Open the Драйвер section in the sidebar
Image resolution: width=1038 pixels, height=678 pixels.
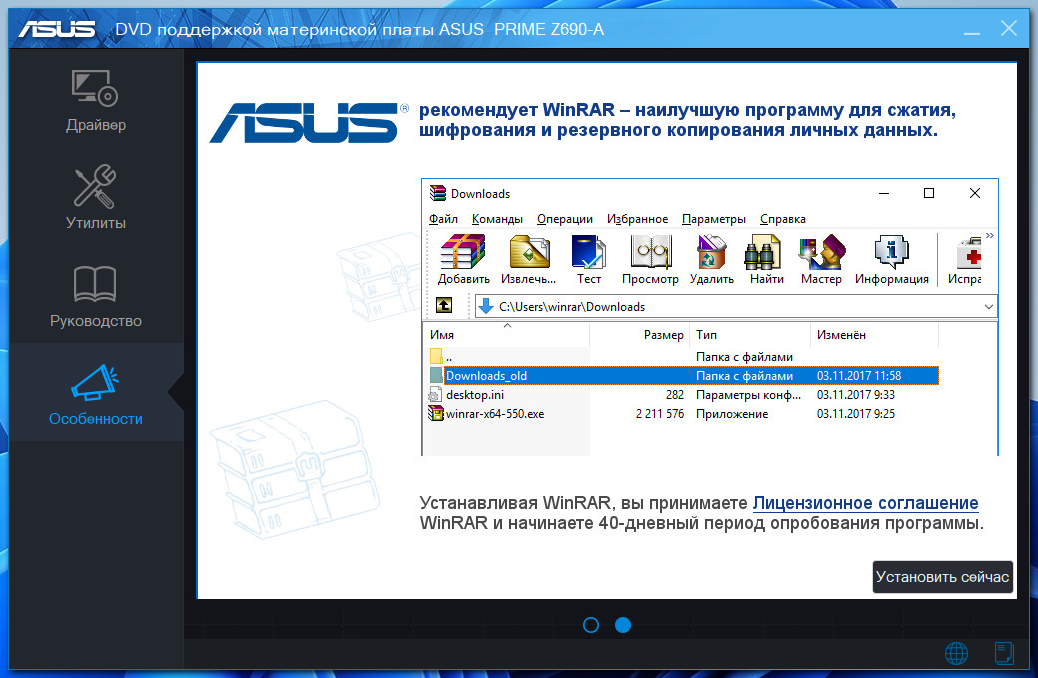[95, 100]
